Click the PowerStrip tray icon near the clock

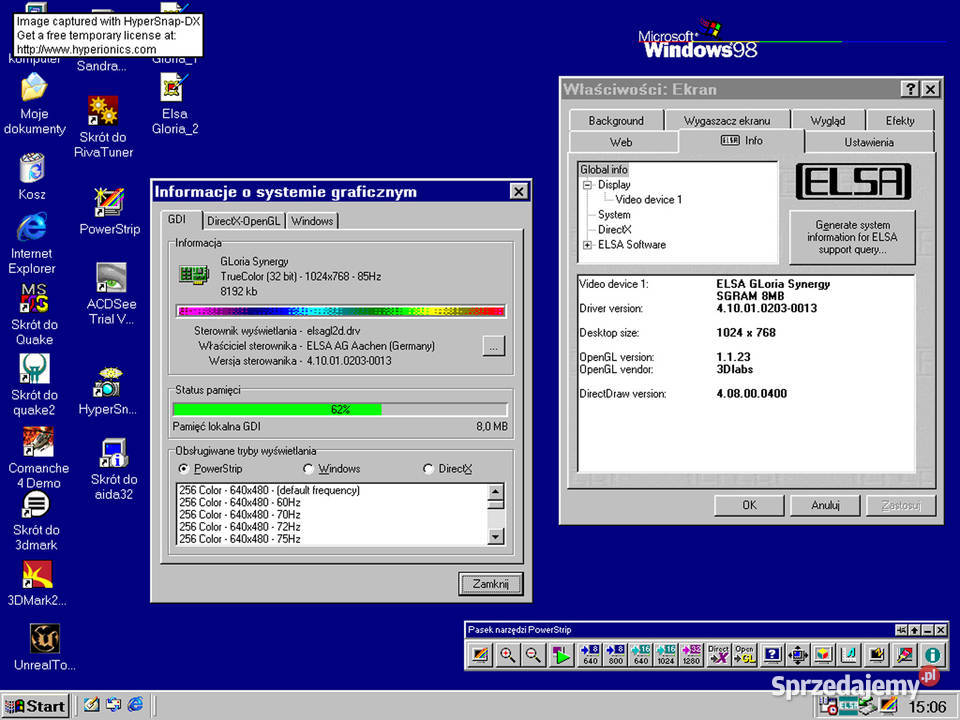pyautogui.click(x=889, y=707)
